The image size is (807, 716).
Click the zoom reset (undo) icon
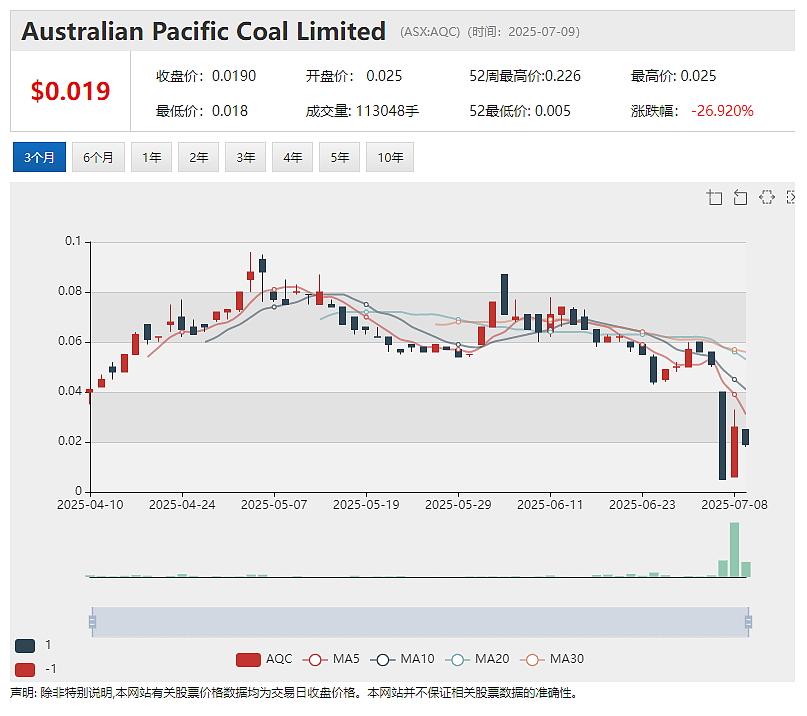pyautogui.click(x=740, y=197)
